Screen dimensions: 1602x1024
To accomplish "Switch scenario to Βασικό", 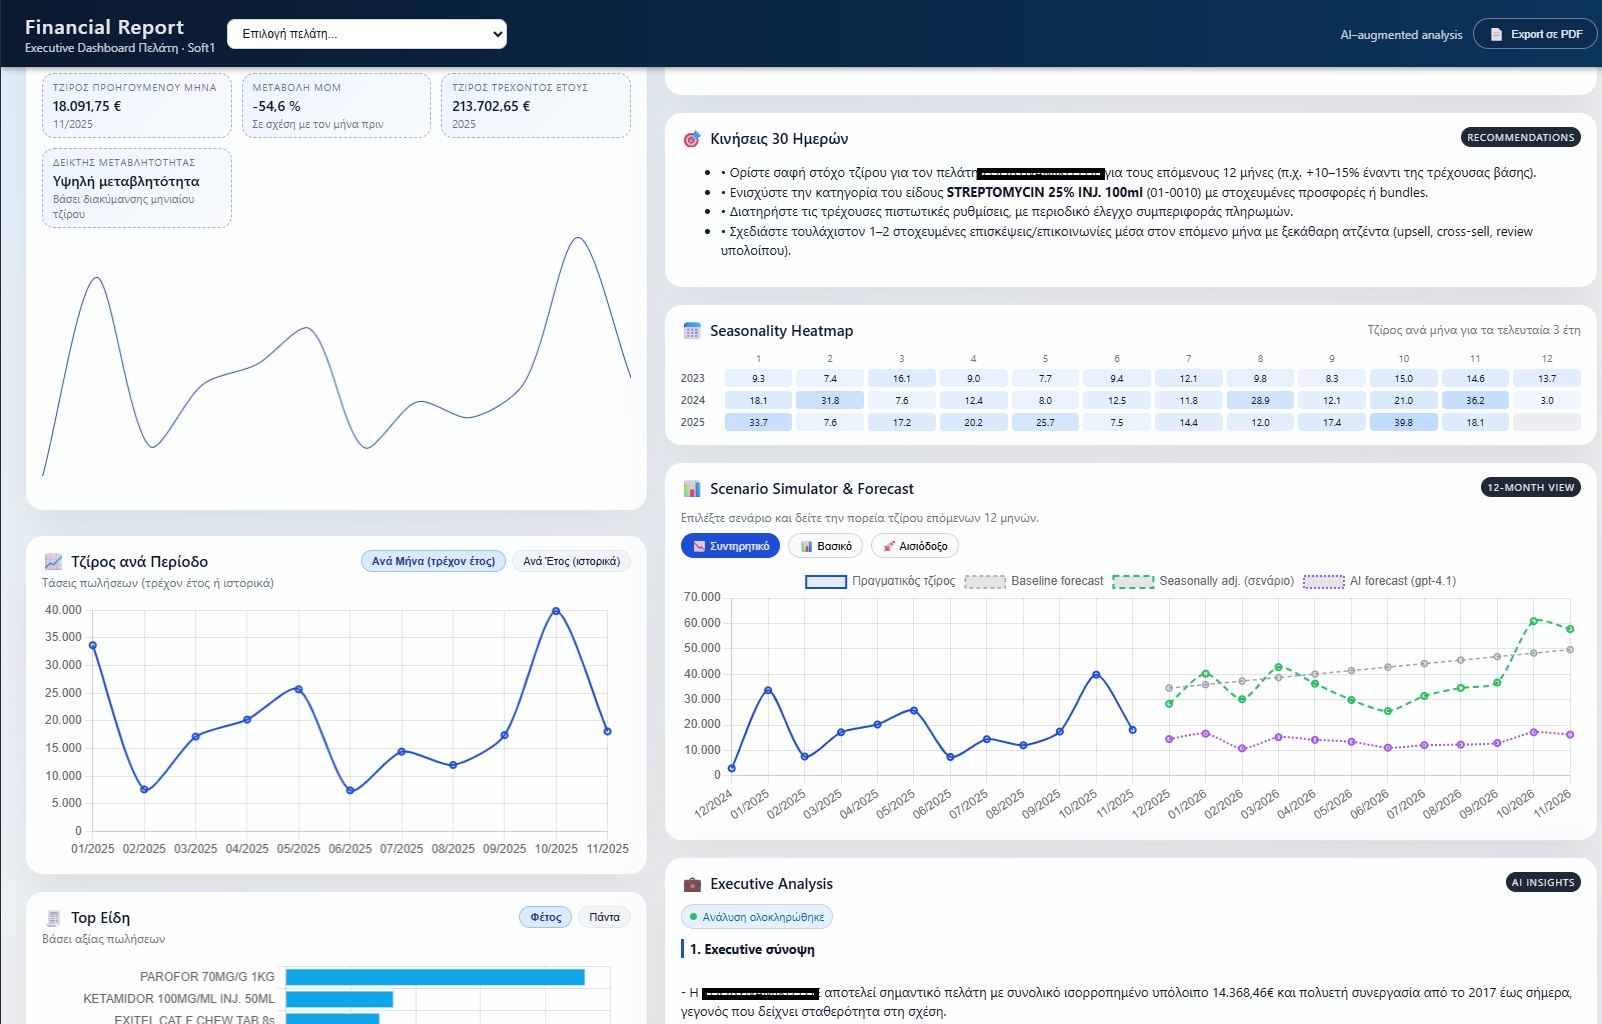I will point(825,546).
